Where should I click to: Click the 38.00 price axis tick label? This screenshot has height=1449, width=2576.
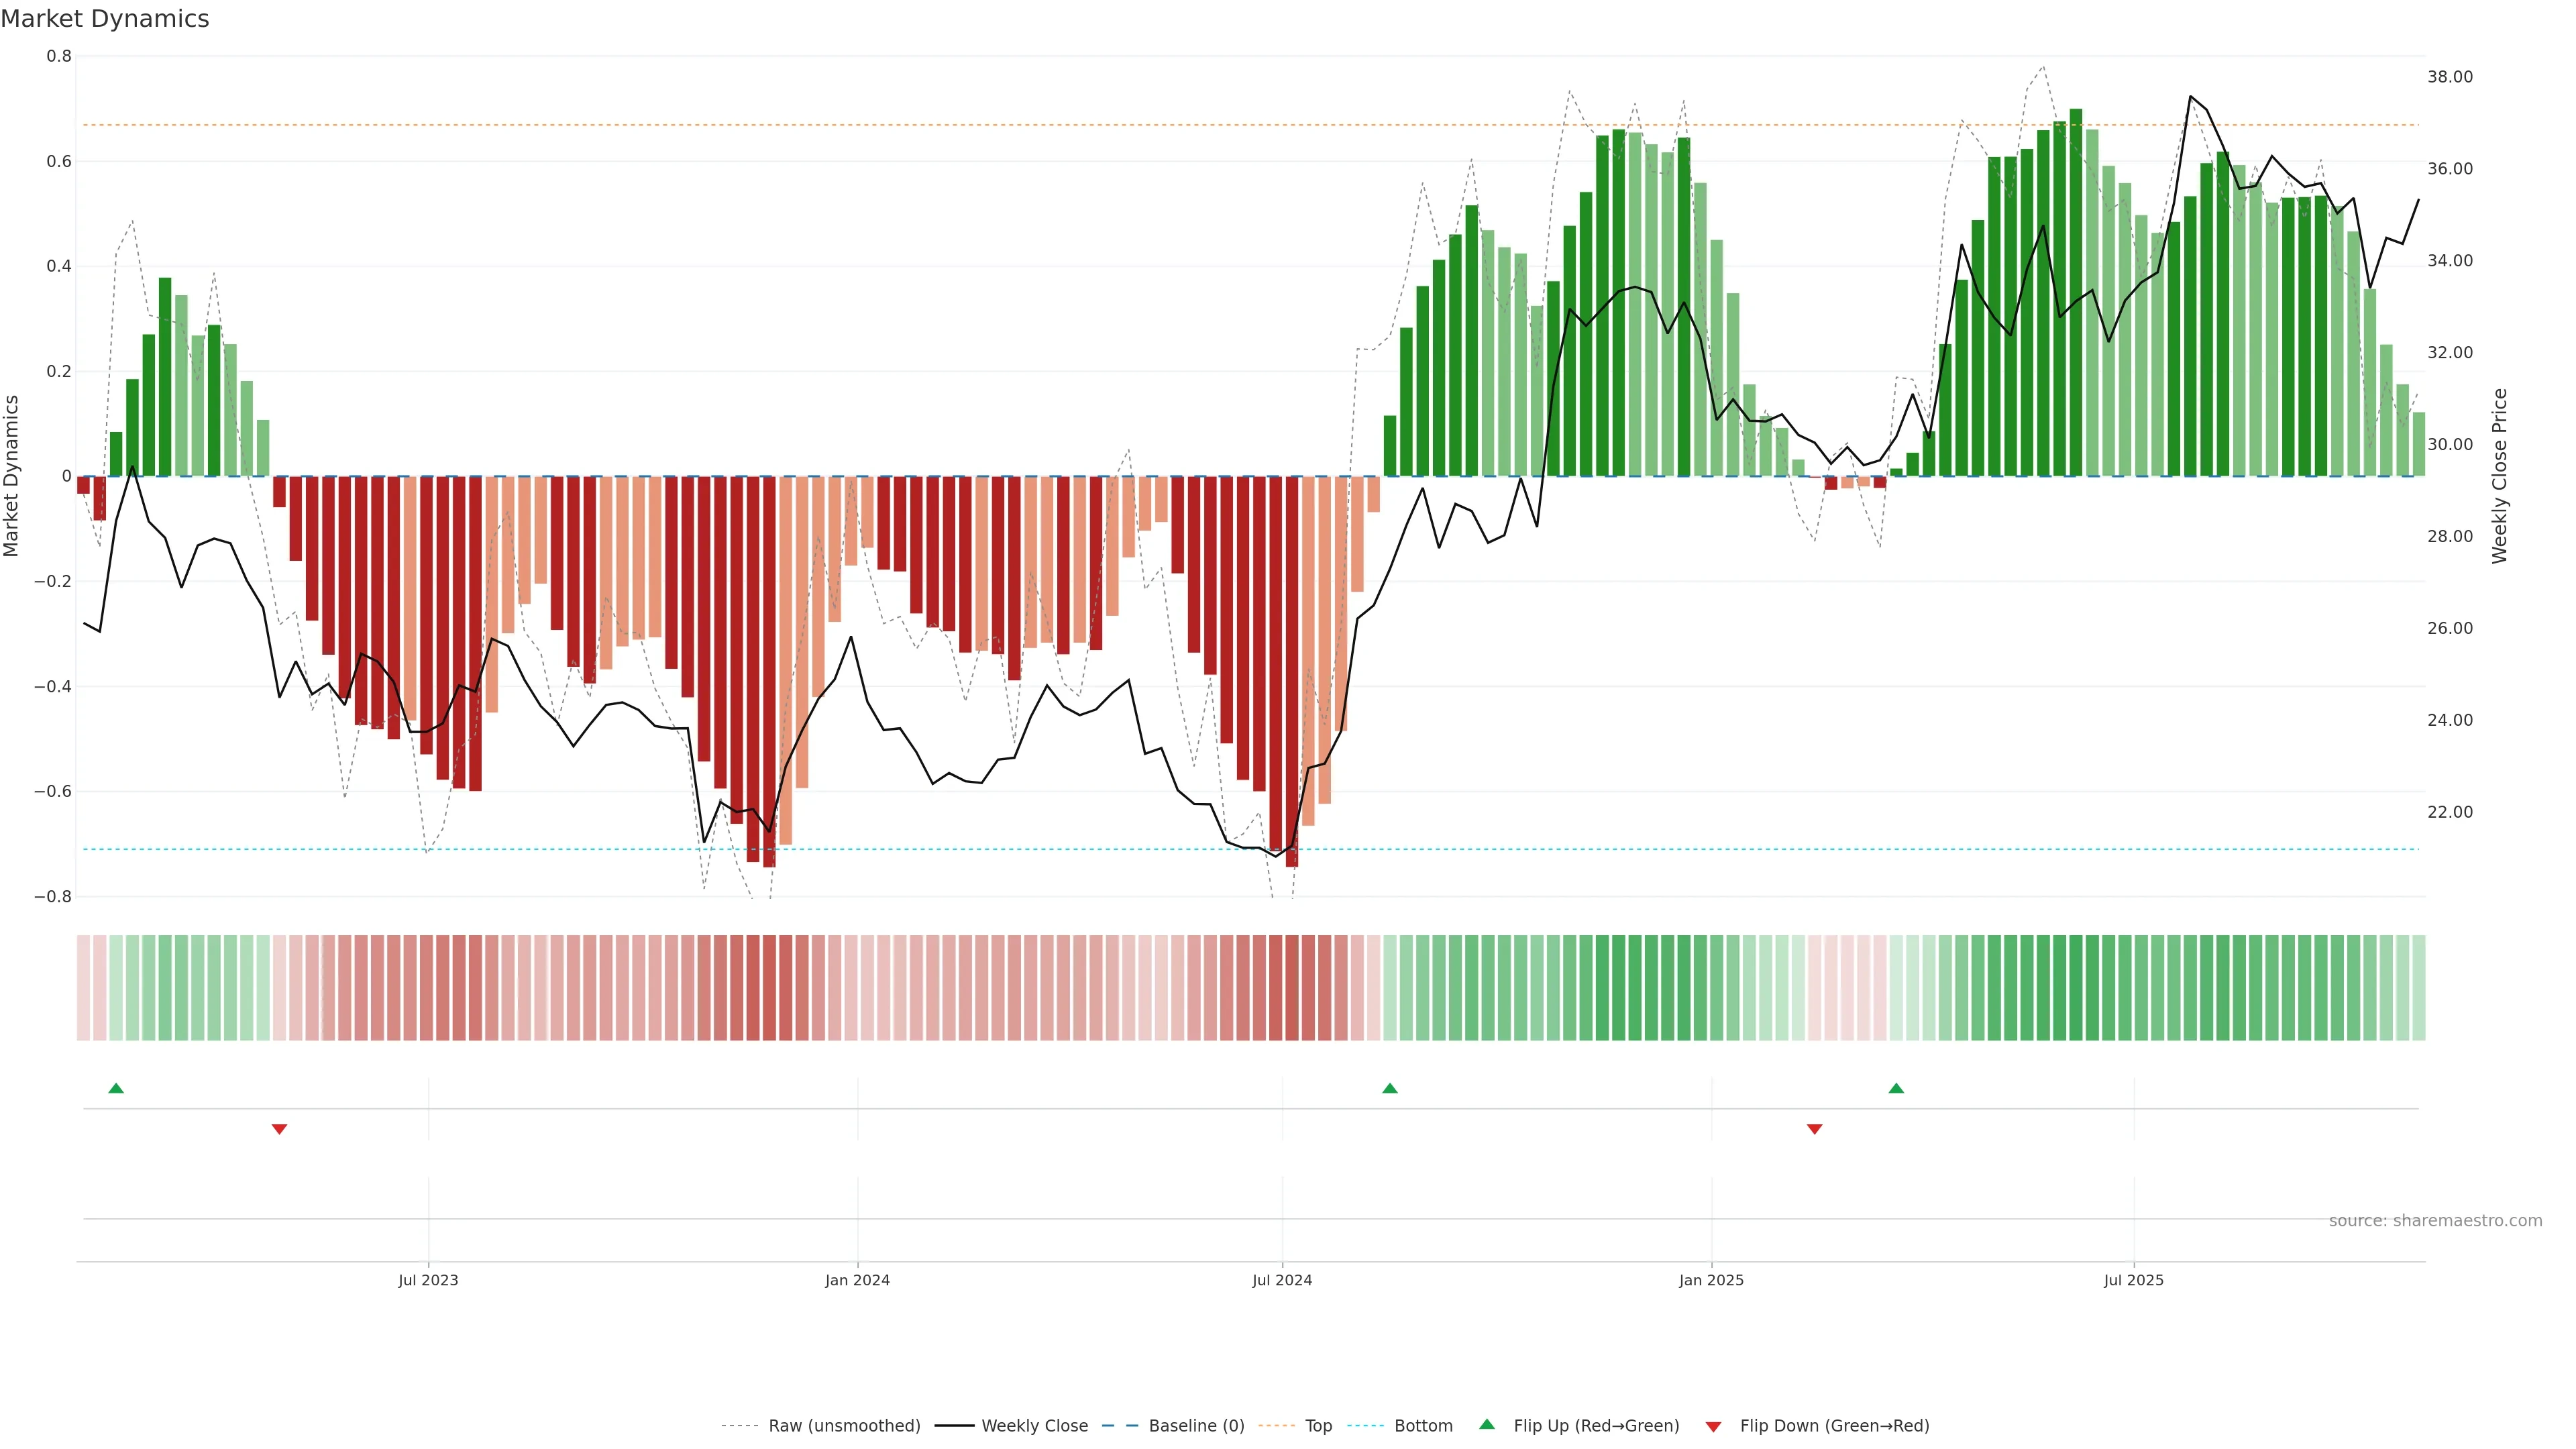point(2450,77)
